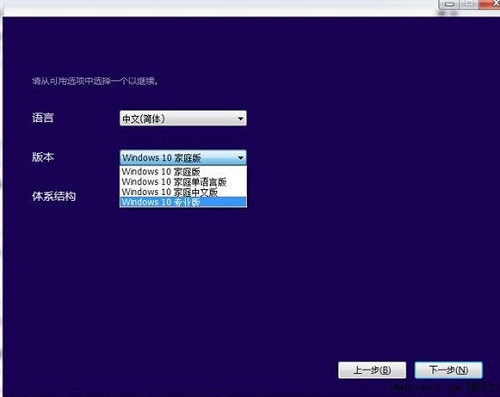
Task: Close the setup window
Action: point(490,4)
